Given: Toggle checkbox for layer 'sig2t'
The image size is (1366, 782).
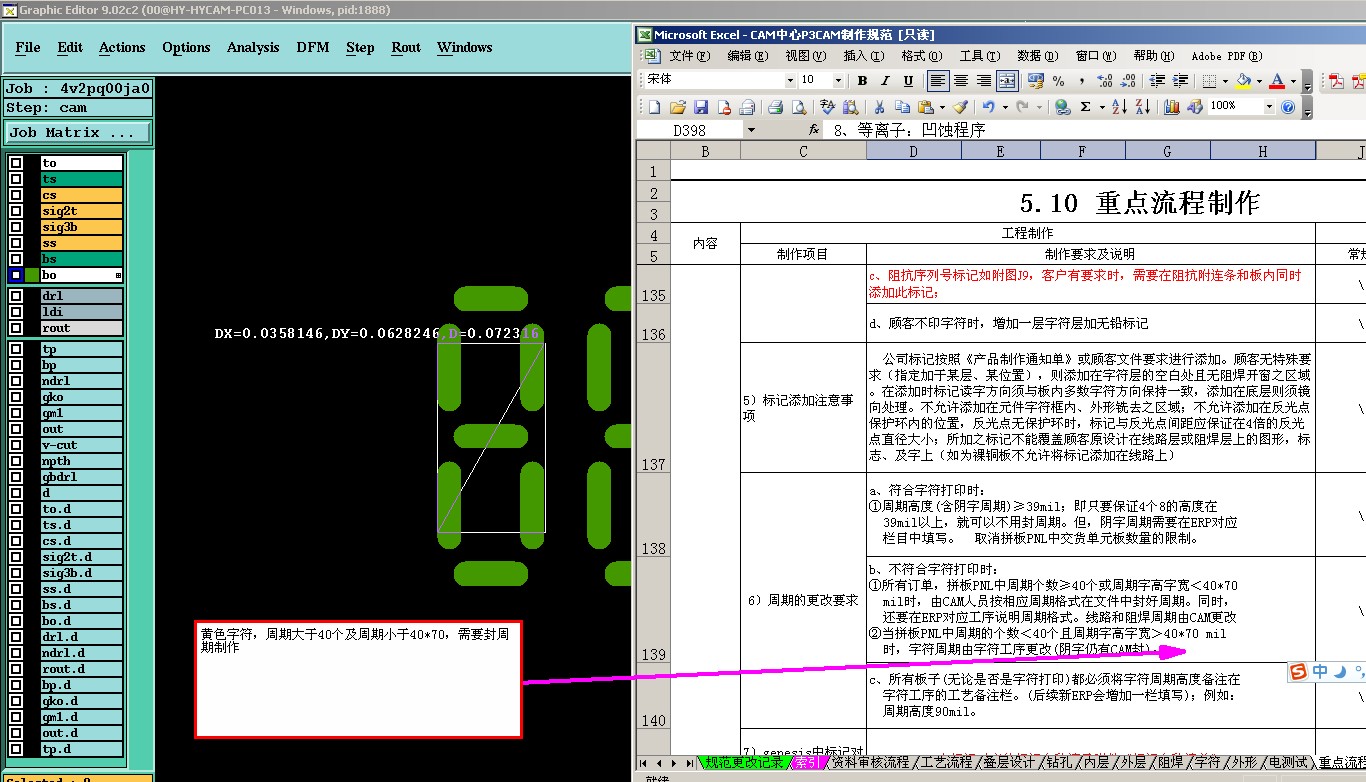Looking at the screenshot, I should click(x=16, y=211).
